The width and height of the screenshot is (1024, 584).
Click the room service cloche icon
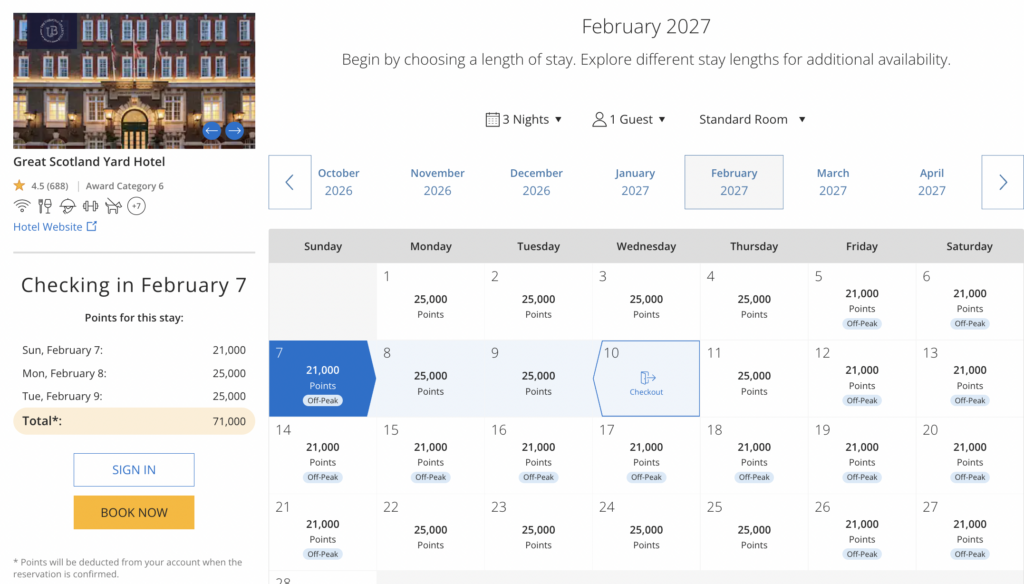68,206
